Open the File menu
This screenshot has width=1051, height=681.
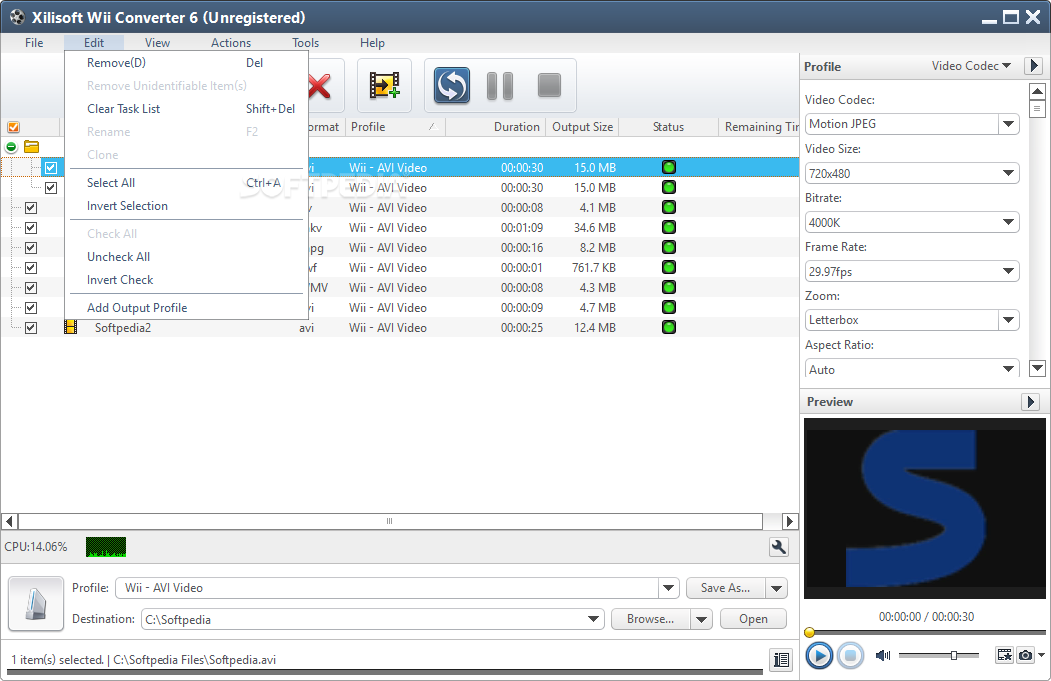(x=34, y=43)
